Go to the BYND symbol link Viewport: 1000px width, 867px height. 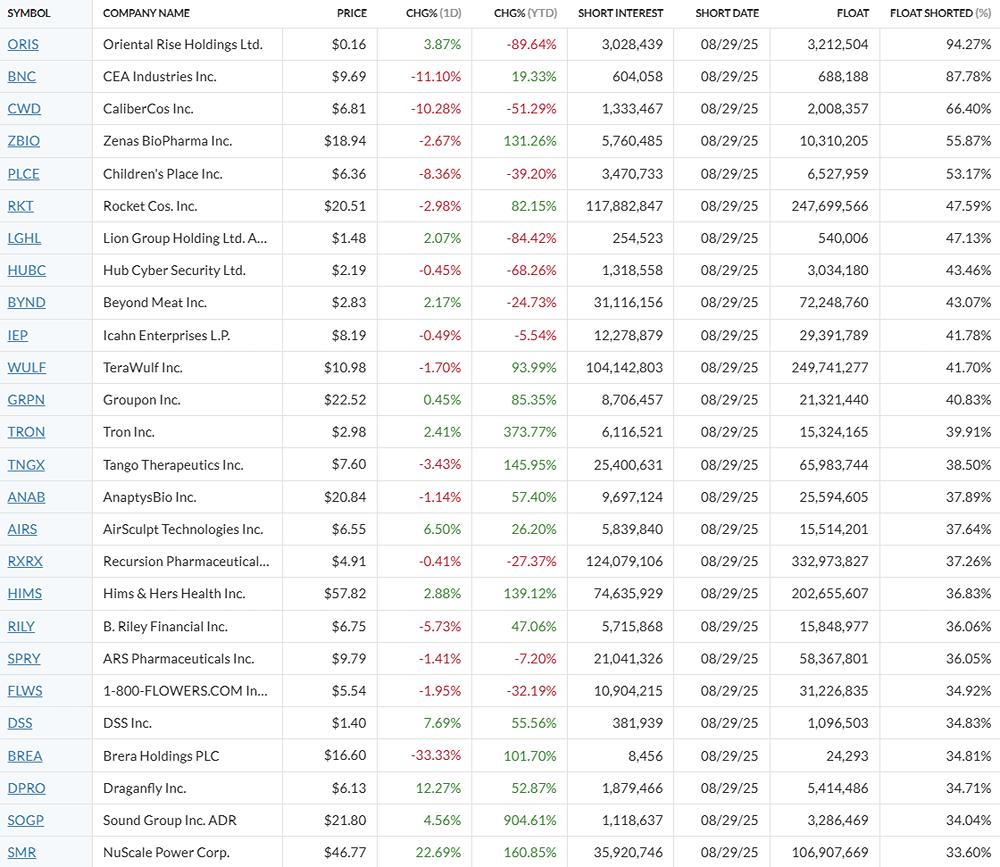pos(26,302)
